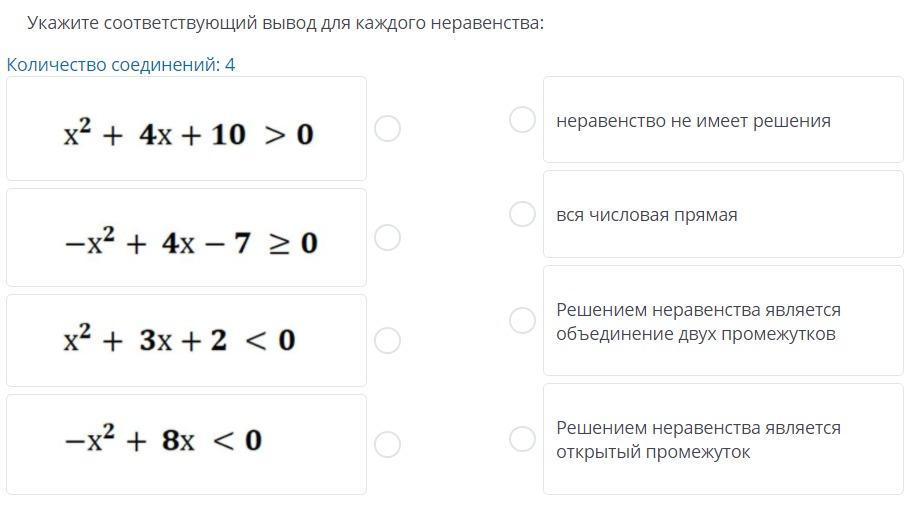
Task: Click the number 4 in the connections count
Action: (x=230, y=65)
